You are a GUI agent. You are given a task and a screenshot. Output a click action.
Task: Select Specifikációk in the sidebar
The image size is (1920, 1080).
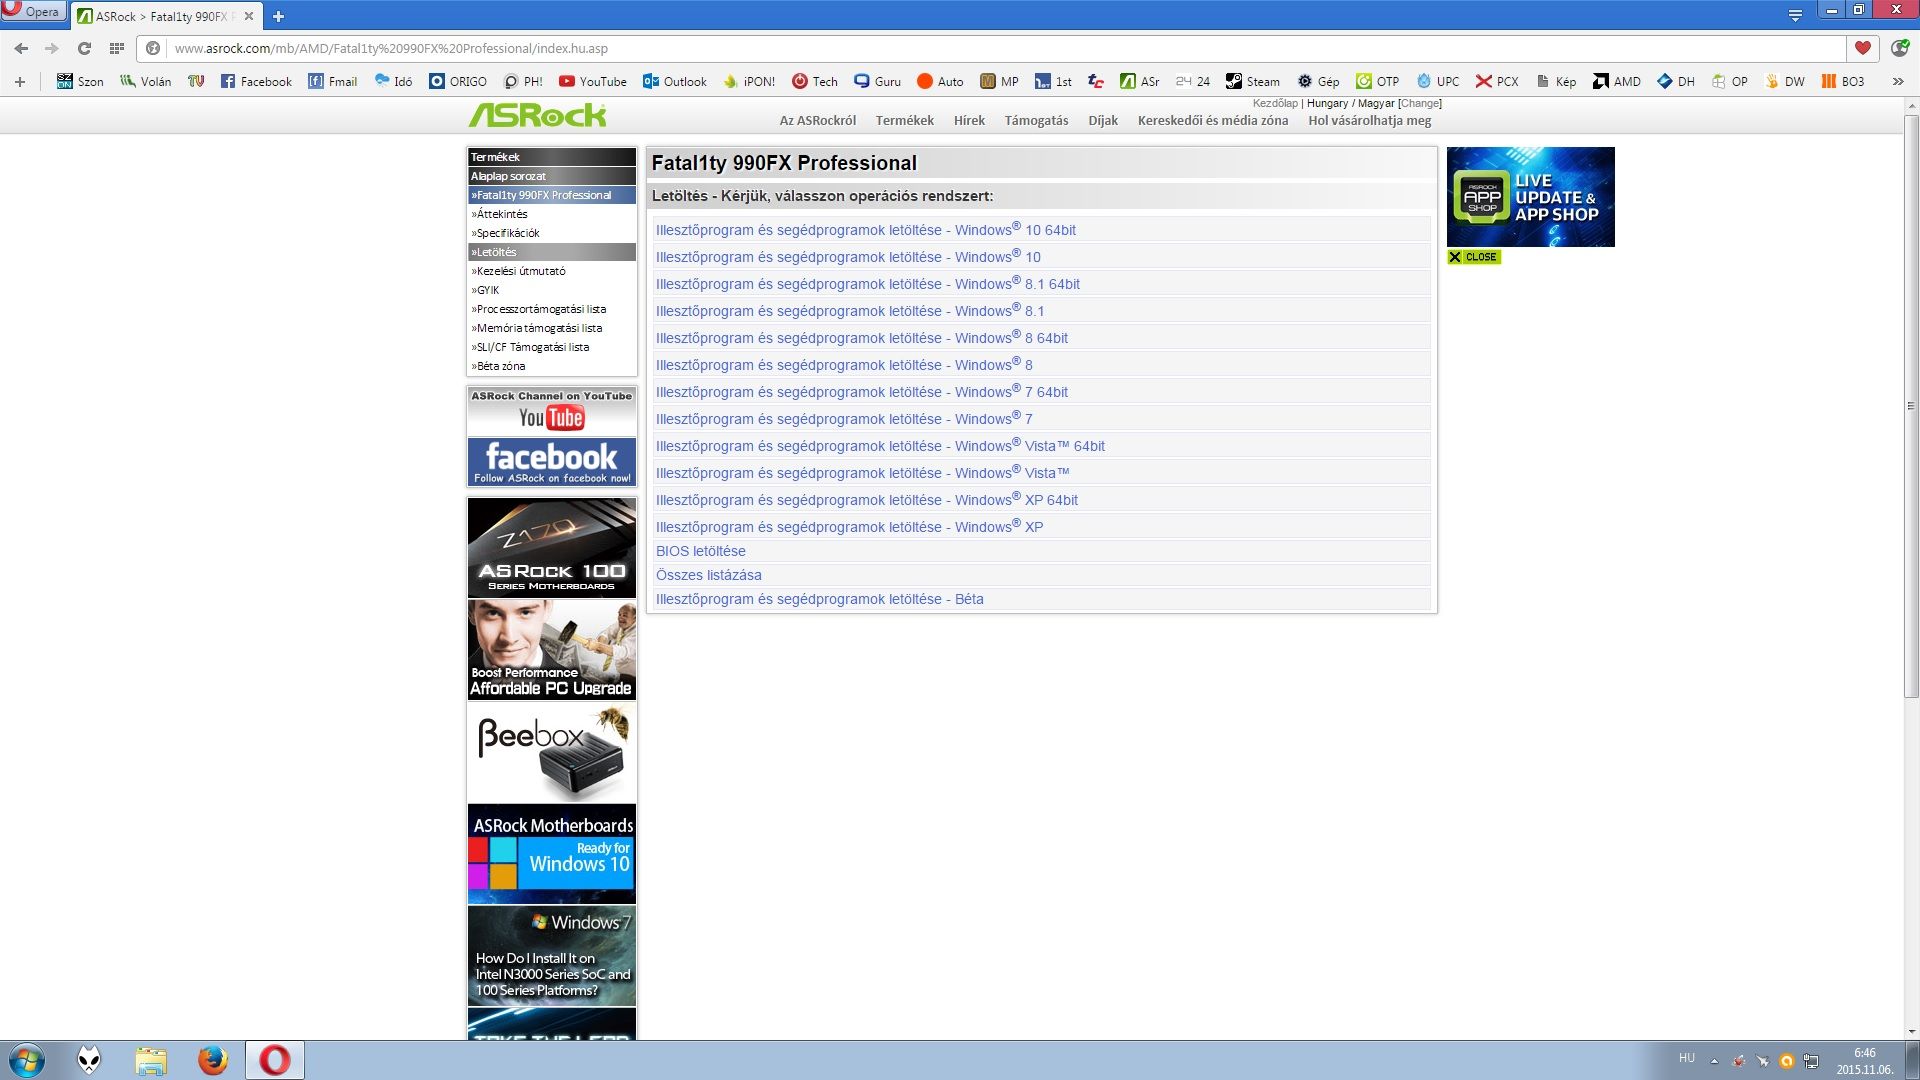551,233
